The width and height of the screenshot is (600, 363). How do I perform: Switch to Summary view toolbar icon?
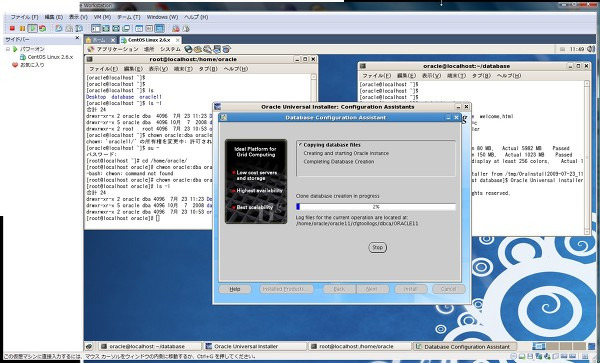click(139, 28)
